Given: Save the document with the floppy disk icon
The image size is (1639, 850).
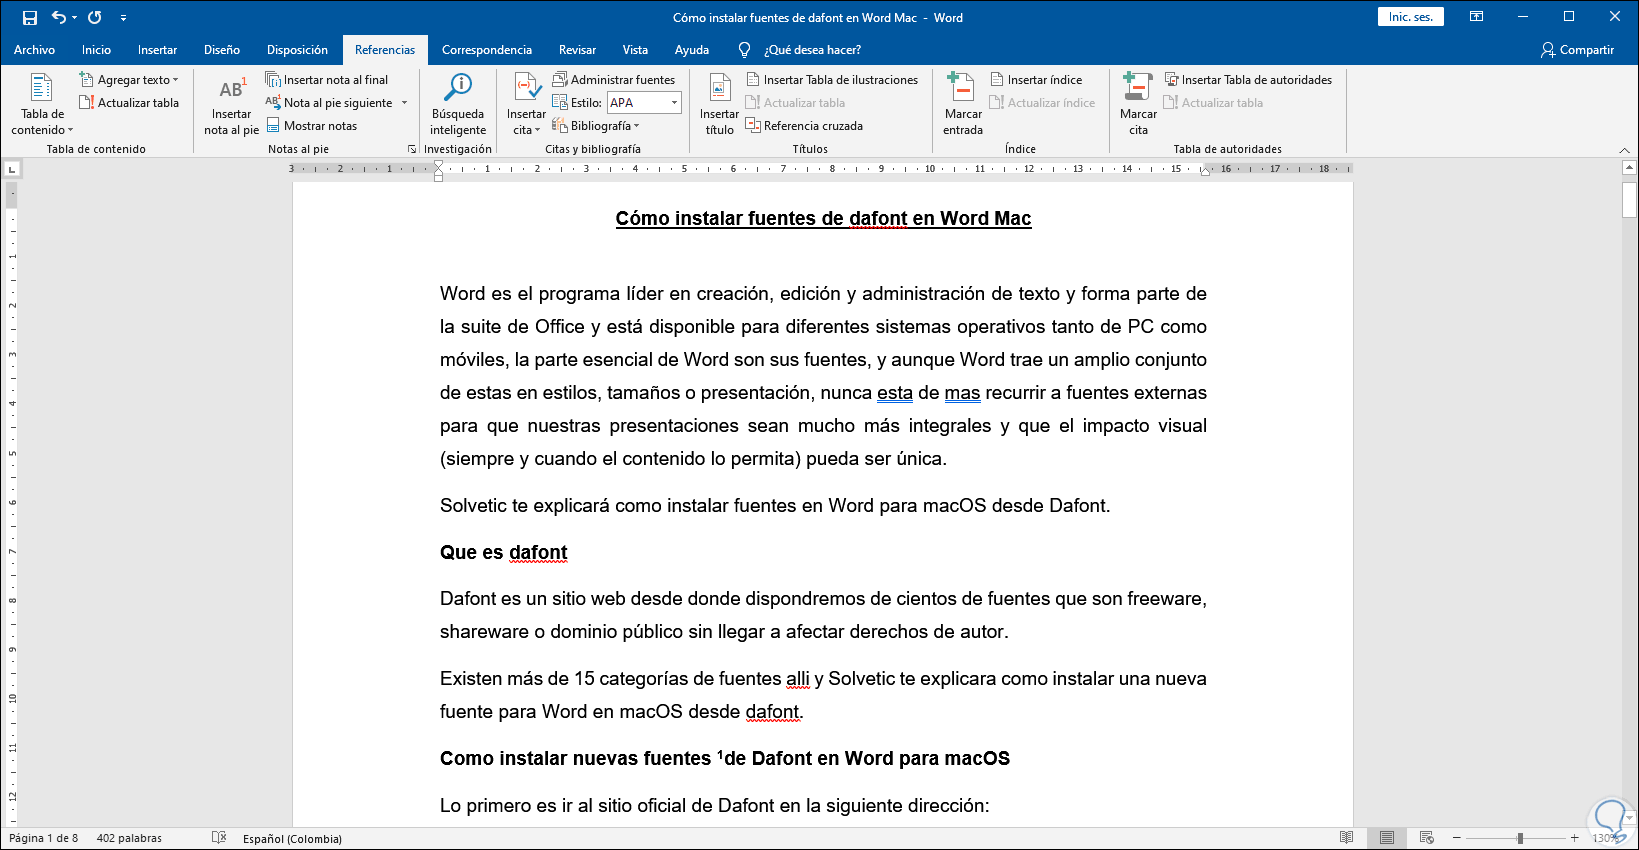Looking at the screenshot, I should tap(30, 17).
